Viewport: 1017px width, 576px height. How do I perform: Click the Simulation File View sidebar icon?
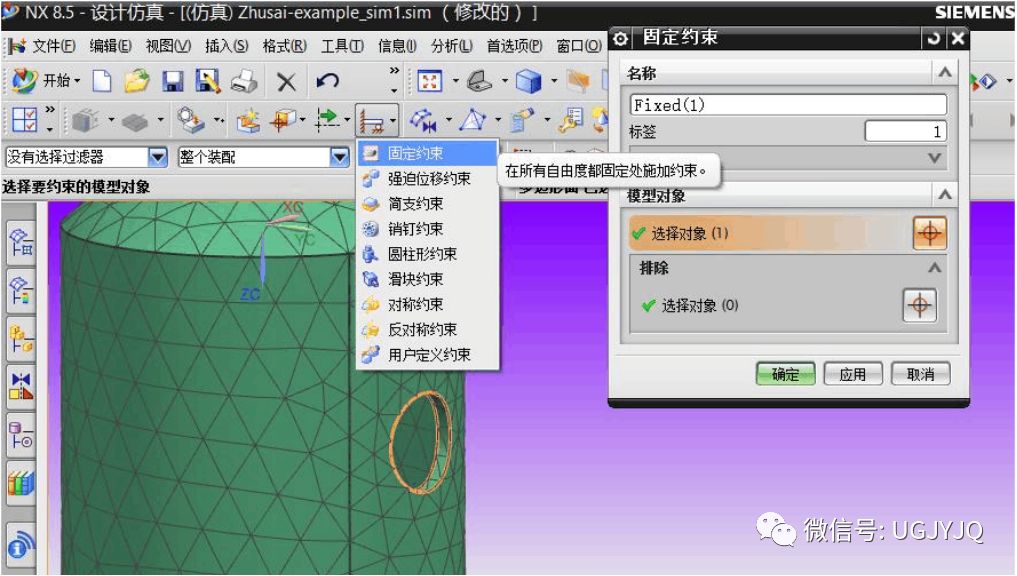pyautogui.click(x=21, y=291)
